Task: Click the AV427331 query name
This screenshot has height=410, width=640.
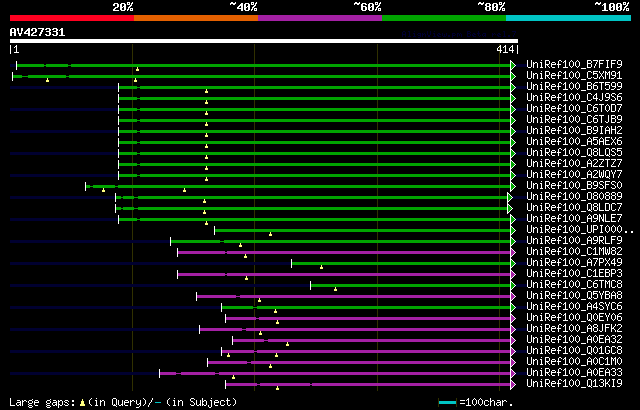Action: click(37, 32)
